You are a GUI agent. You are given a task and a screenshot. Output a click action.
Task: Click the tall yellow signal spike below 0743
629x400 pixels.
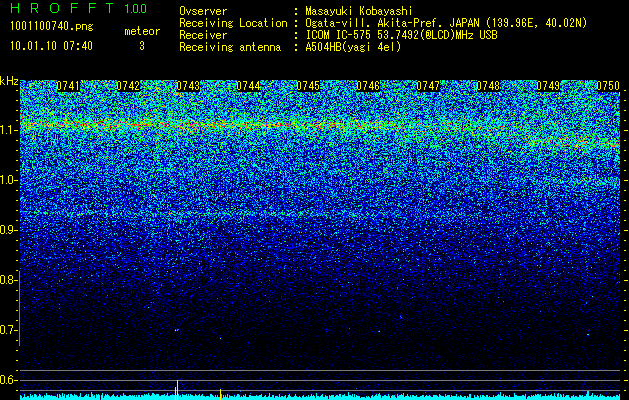177,390
